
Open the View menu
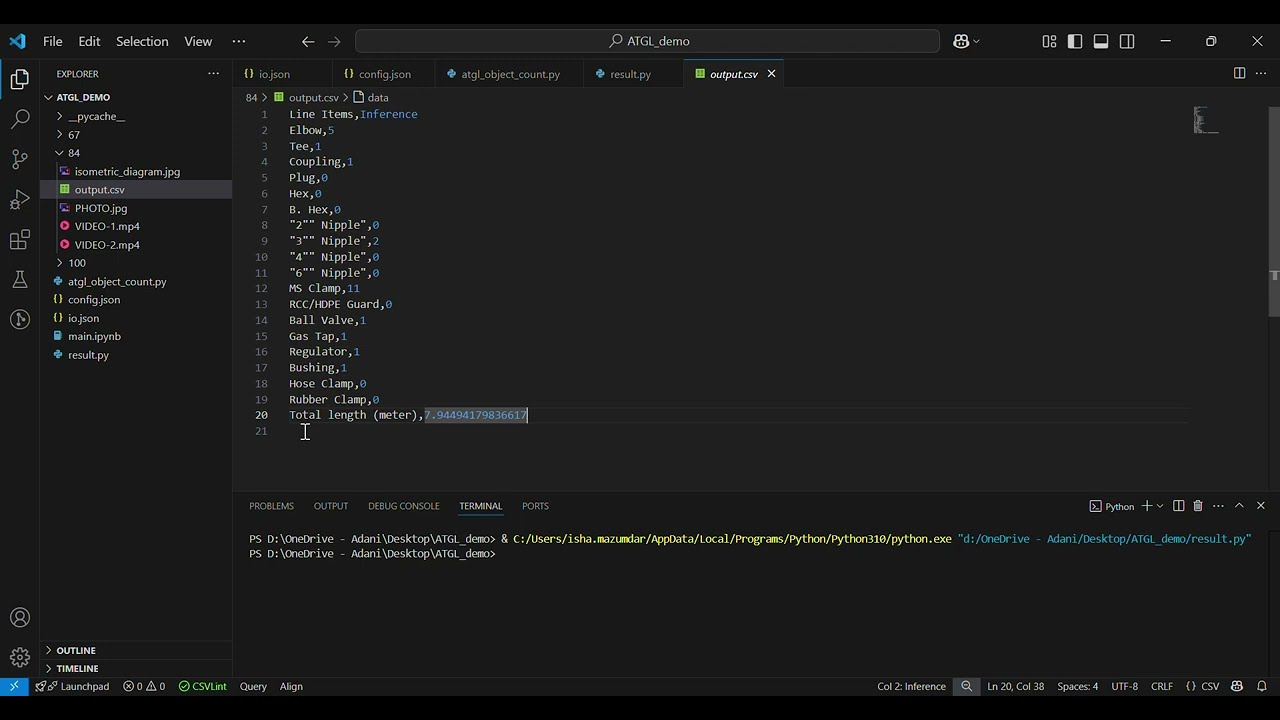pos(198,41)
